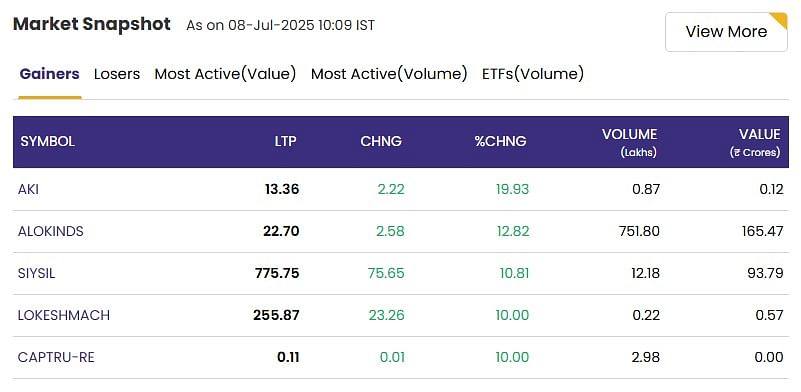Click the LTP column header
The width and height of the screenshot is (801, 392).
tap(285, 142)
